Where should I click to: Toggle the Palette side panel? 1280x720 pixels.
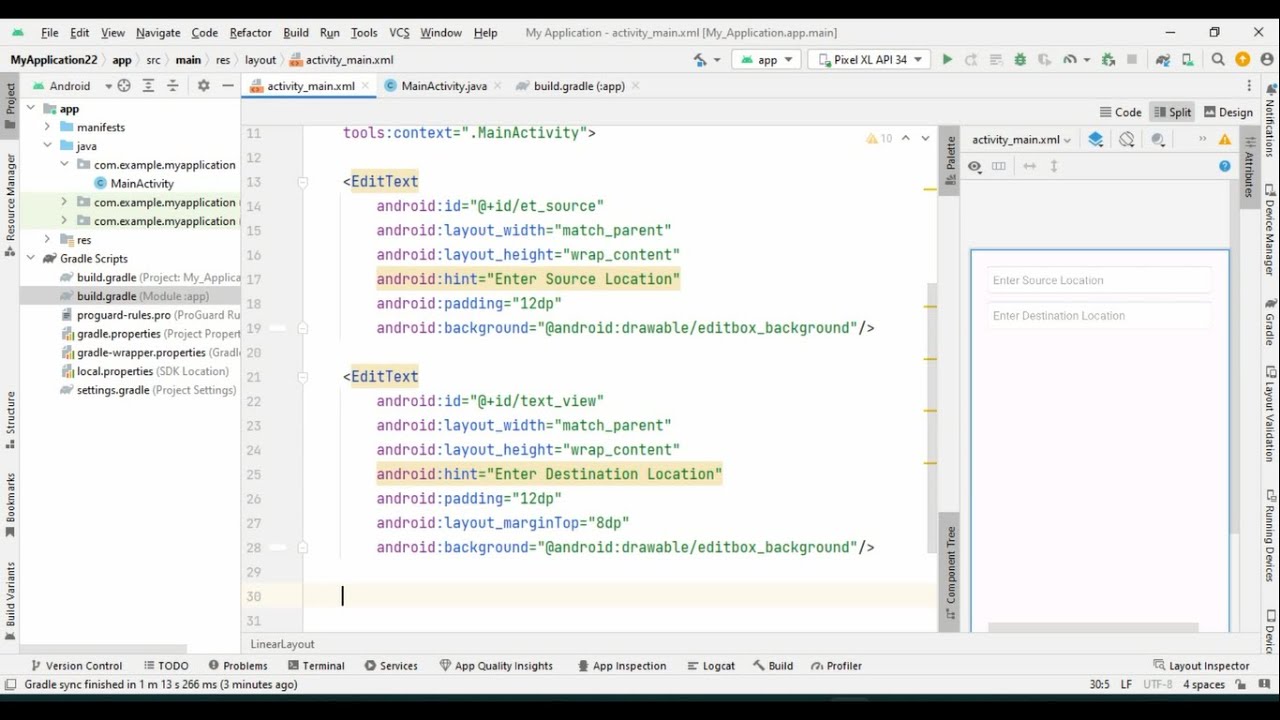click(x=951, y=160)
